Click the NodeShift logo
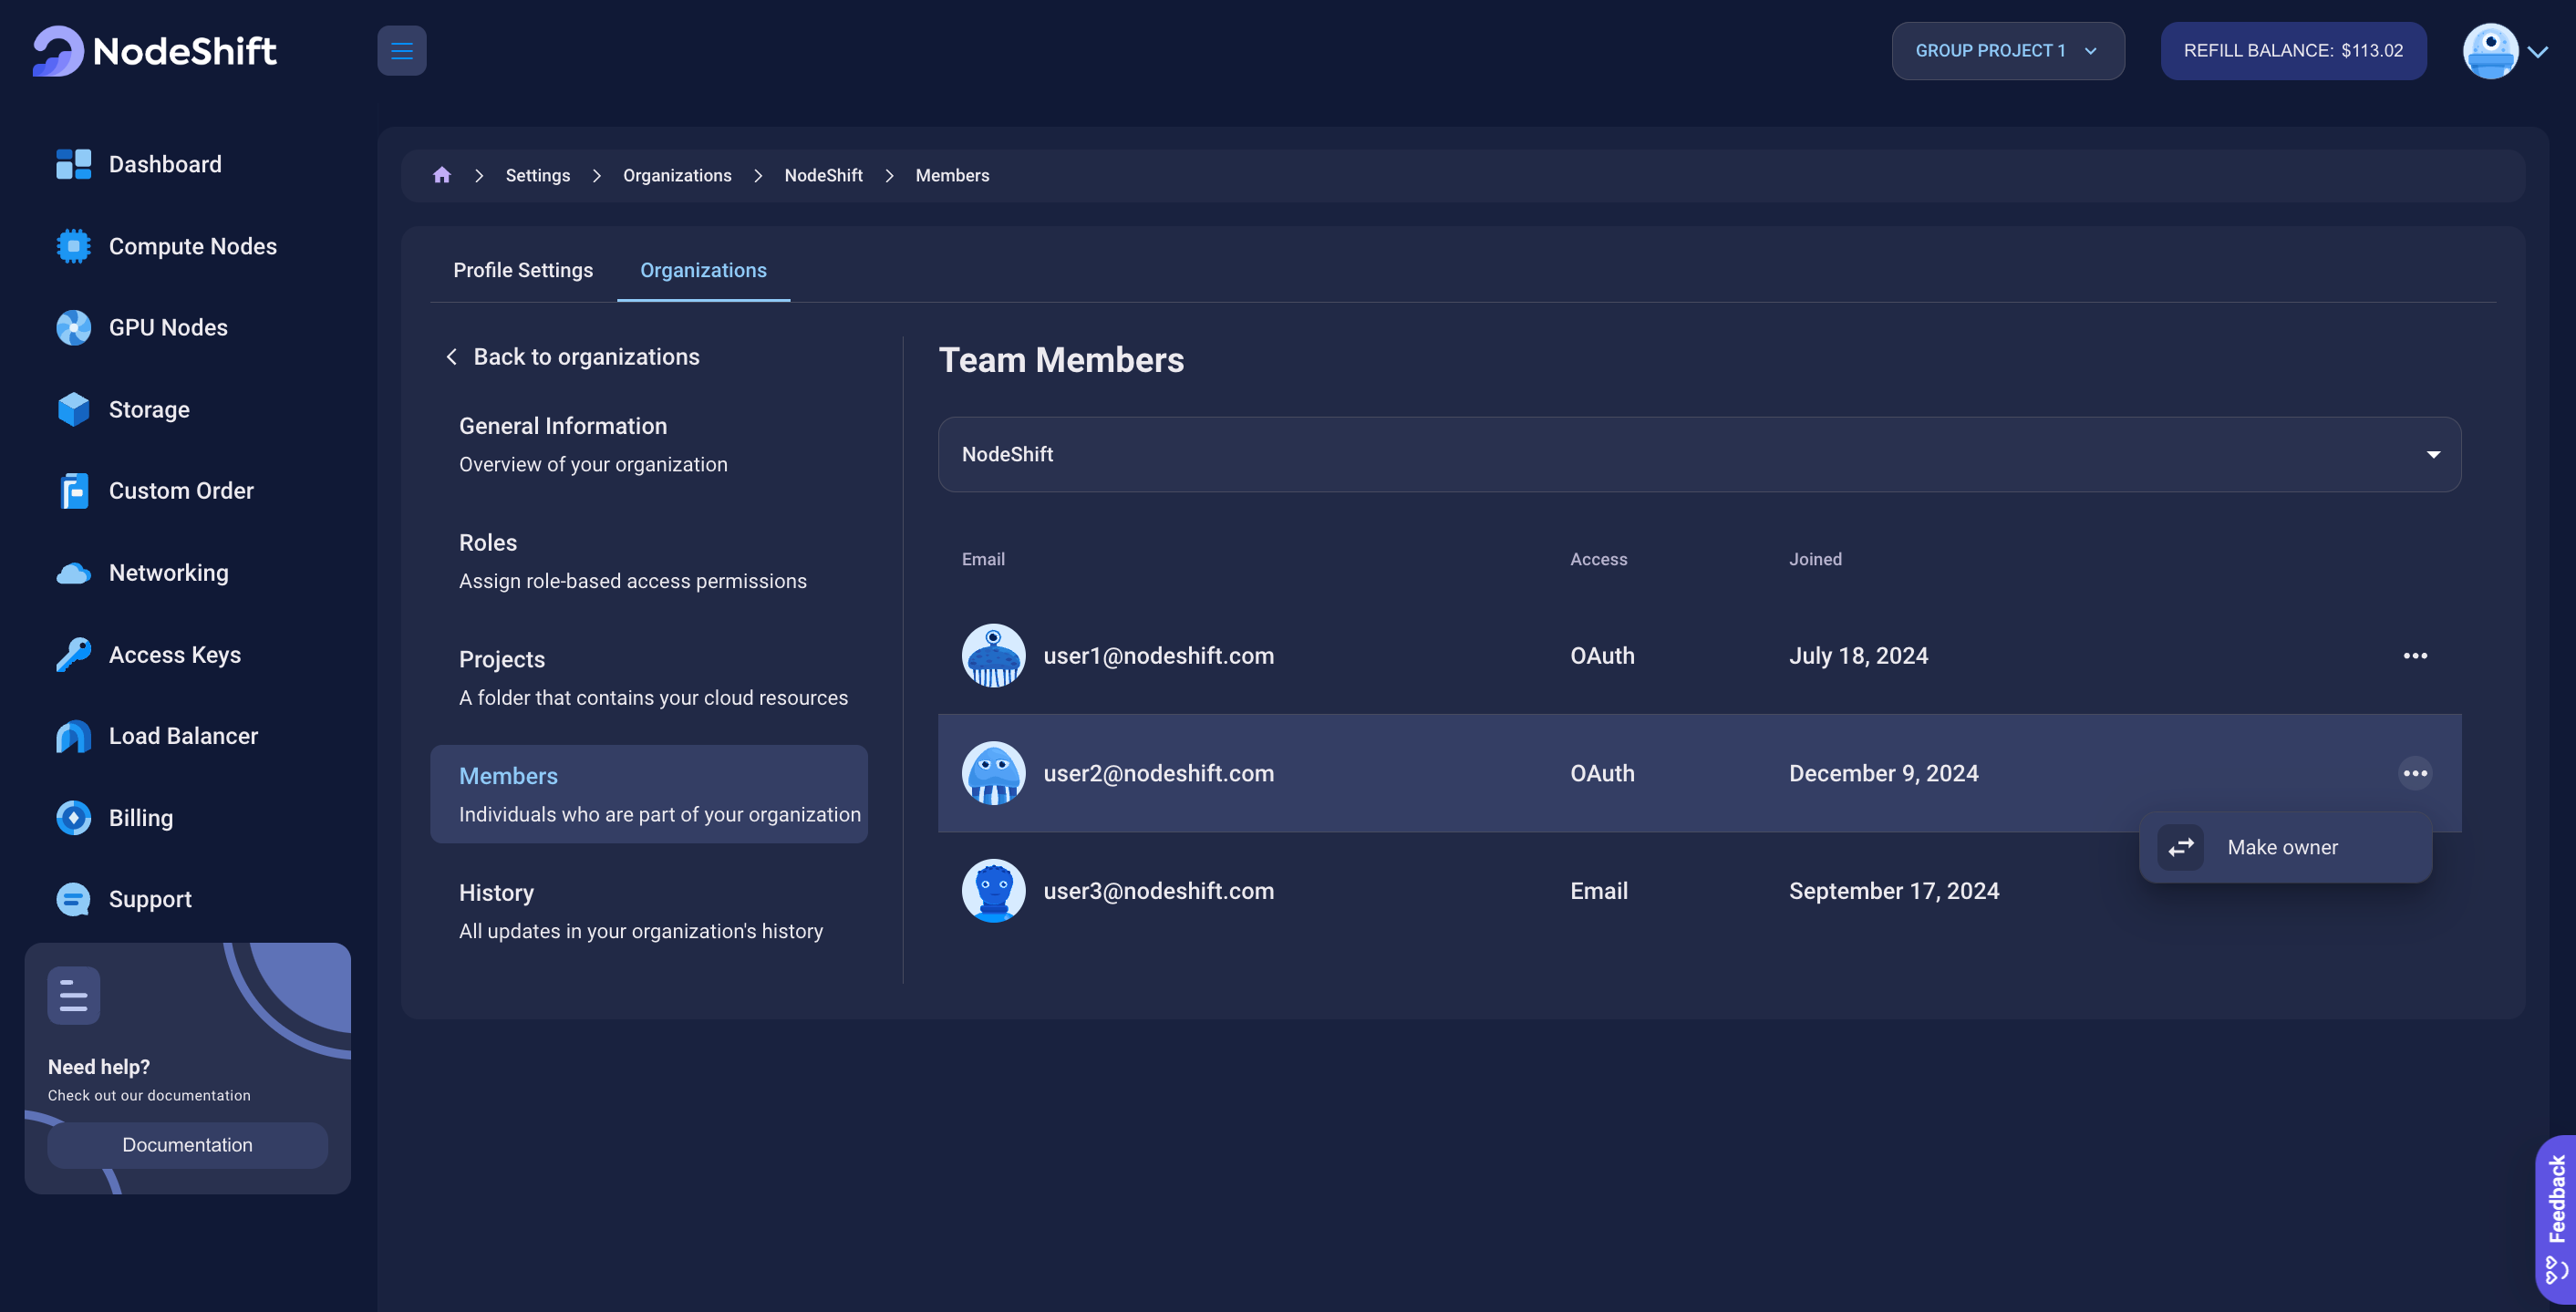 (x=155, y=51)
